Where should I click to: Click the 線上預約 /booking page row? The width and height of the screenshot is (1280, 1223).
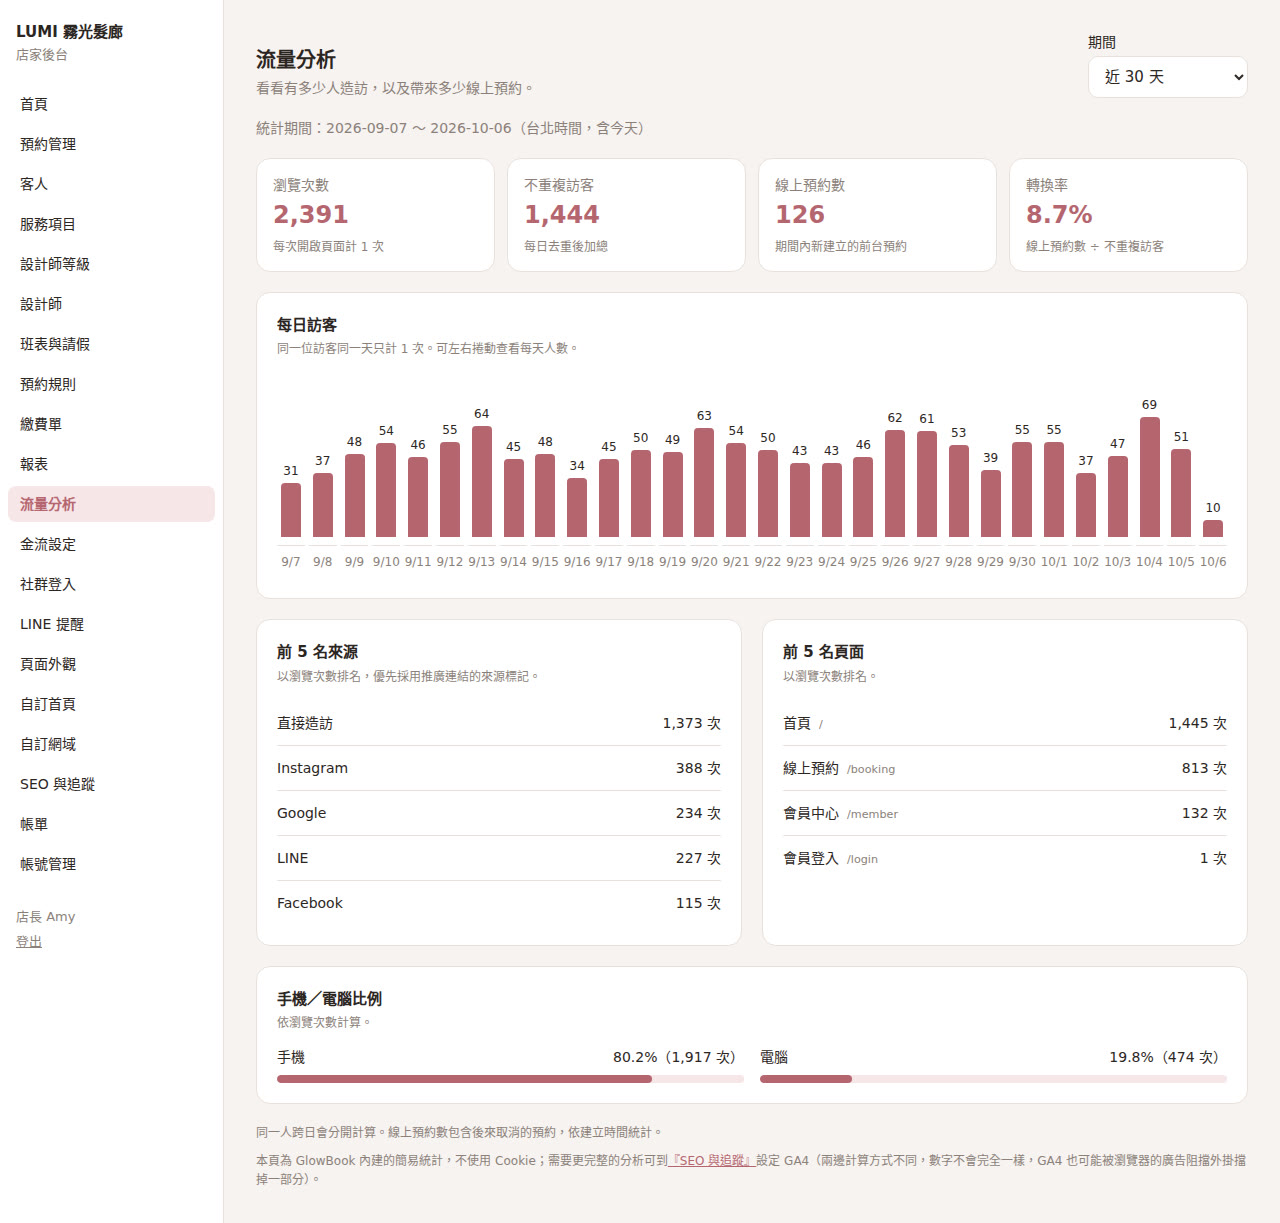(x=1005, y=768)
